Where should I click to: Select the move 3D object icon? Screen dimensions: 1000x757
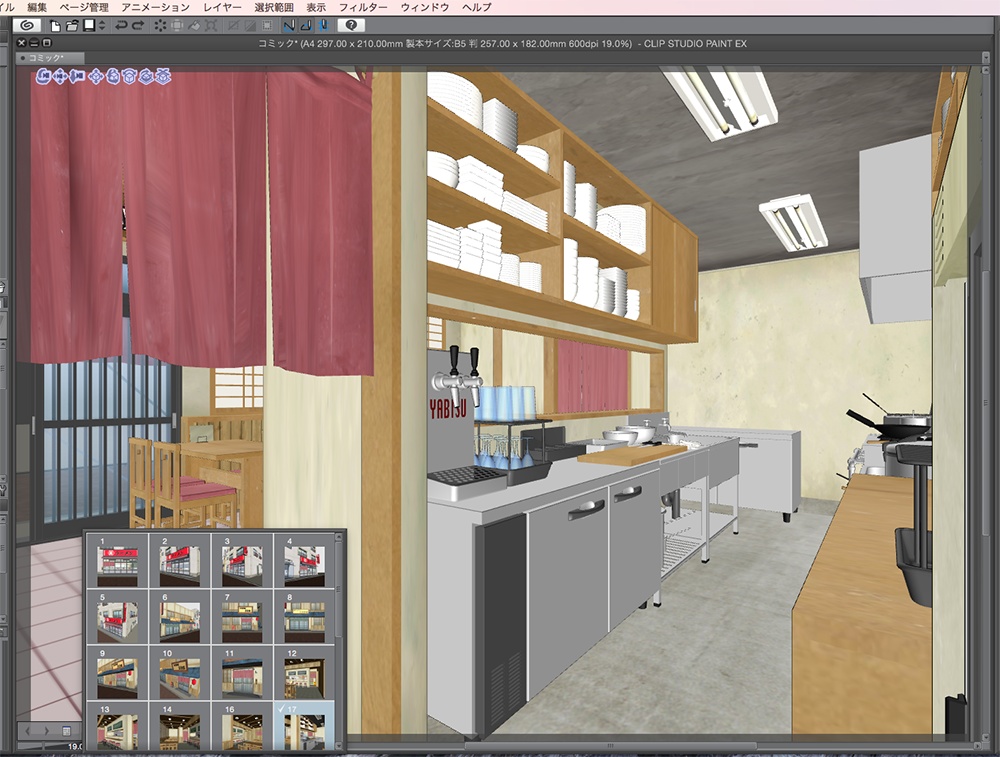(x=97, y=76)
